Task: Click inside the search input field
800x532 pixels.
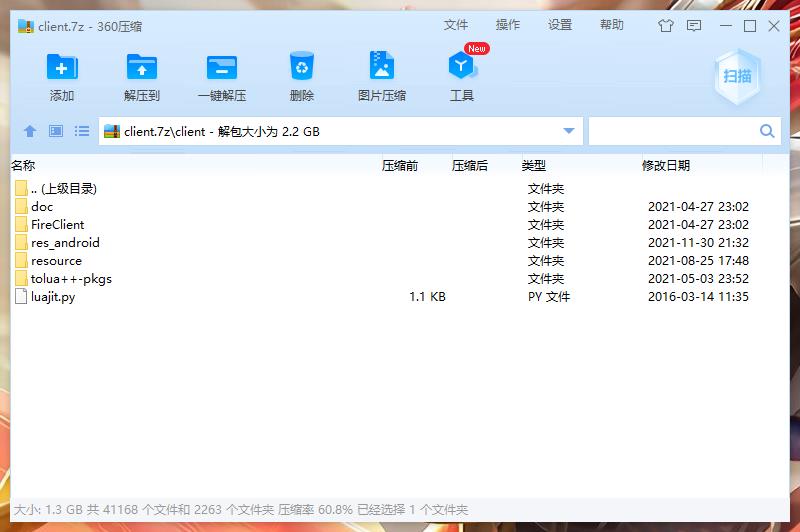Action: click(x=672, y=131)
